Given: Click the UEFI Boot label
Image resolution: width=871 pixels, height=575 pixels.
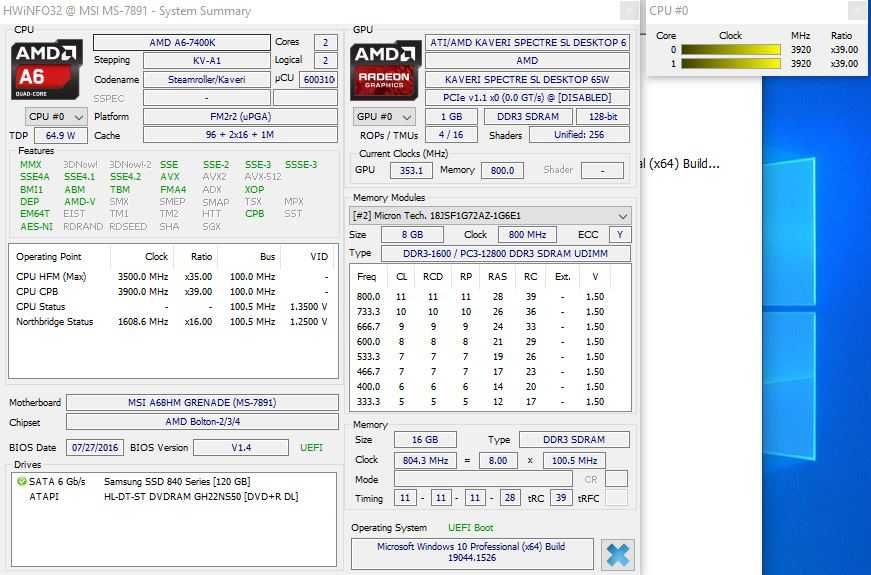Looking at the screenshot, I should tap(470, 528).
